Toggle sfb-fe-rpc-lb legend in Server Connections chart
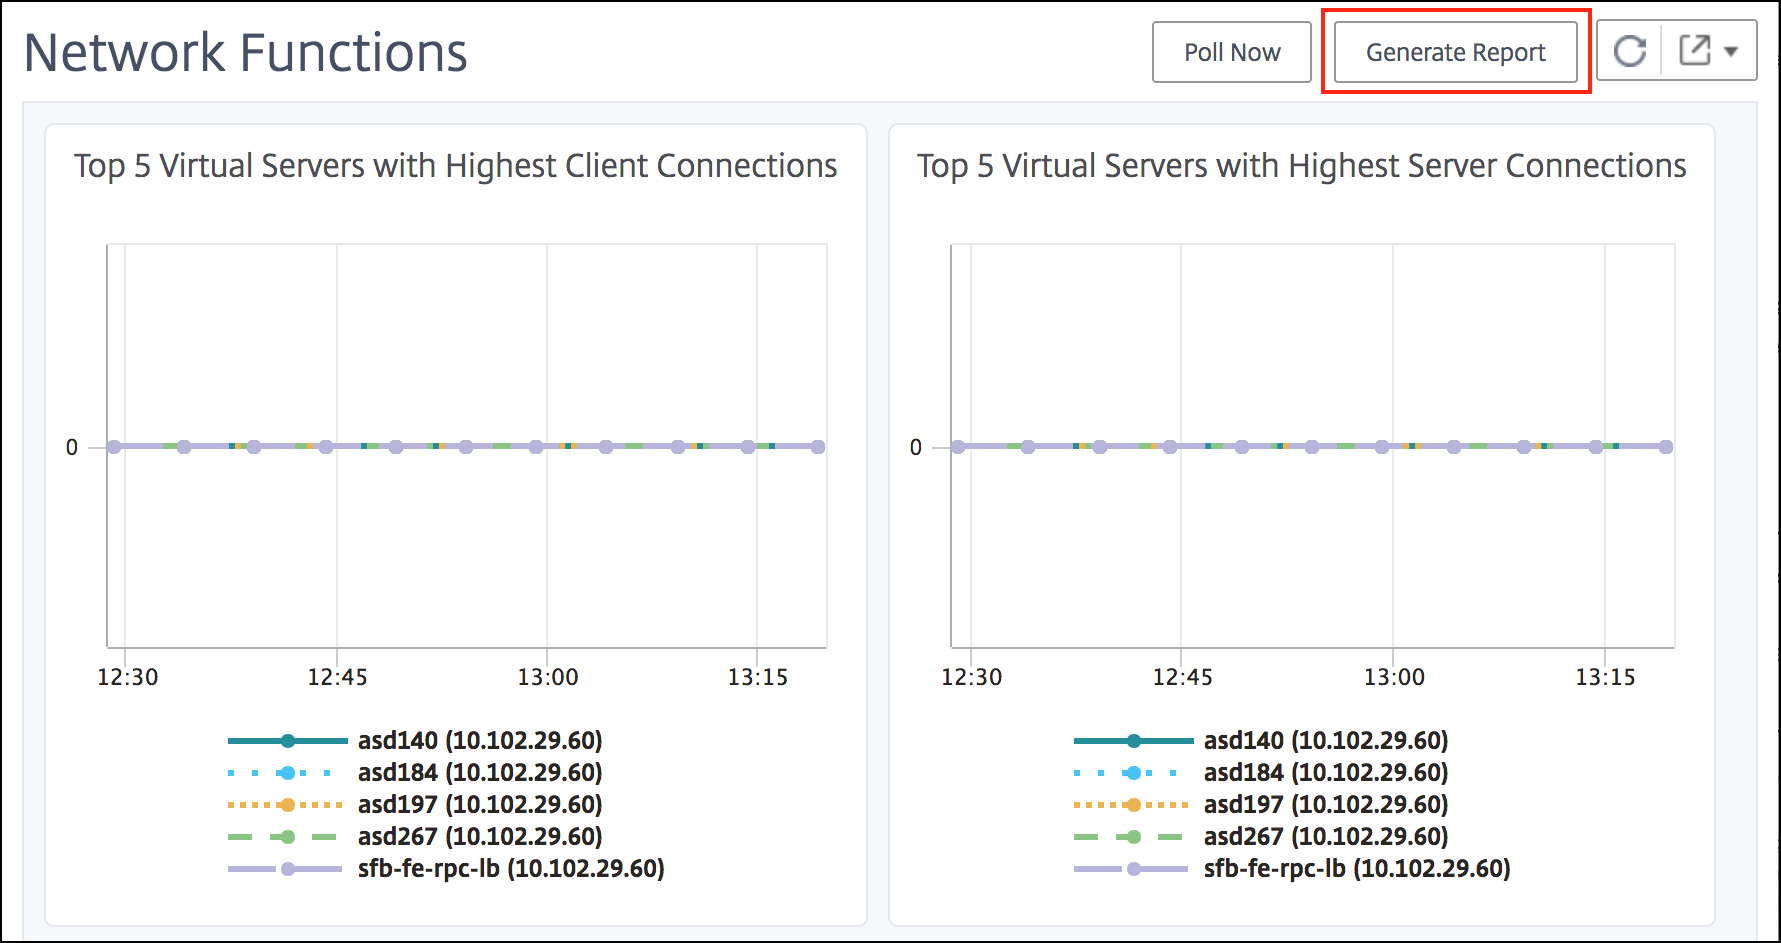 [x=1292, y=869]
